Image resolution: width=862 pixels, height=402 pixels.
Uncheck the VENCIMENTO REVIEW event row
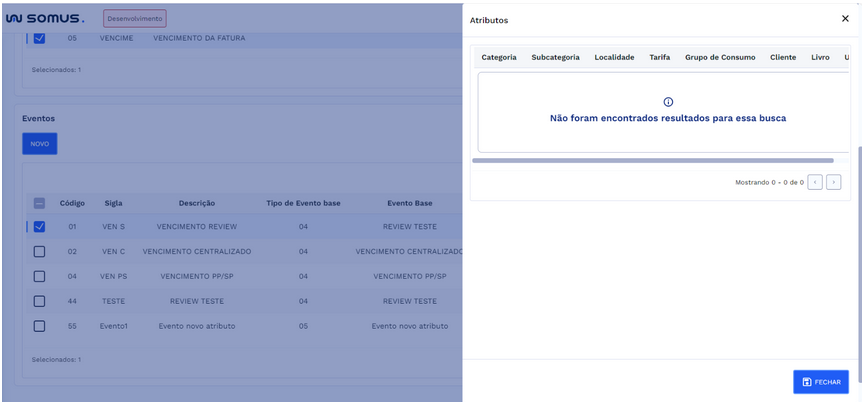(x=39, y=226)
